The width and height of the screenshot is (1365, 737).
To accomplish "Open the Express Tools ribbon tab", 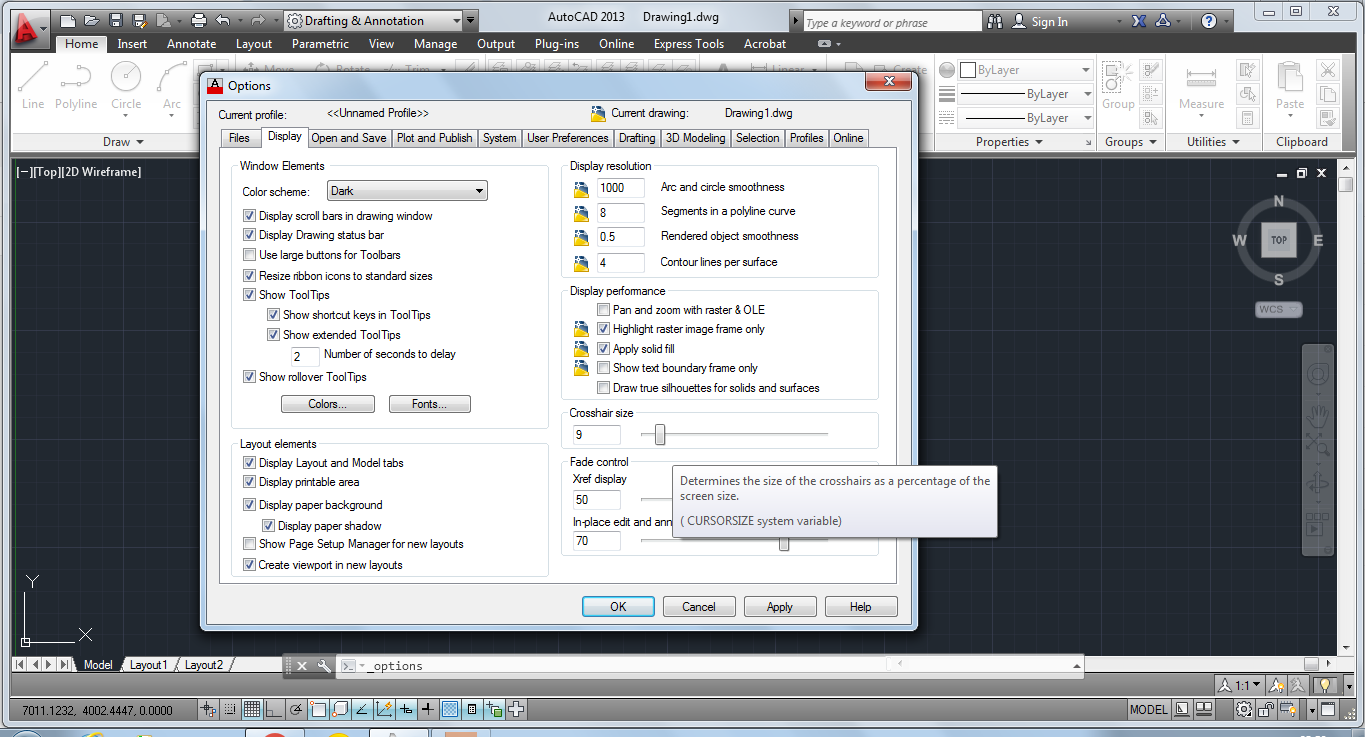I will coord(689,44).
